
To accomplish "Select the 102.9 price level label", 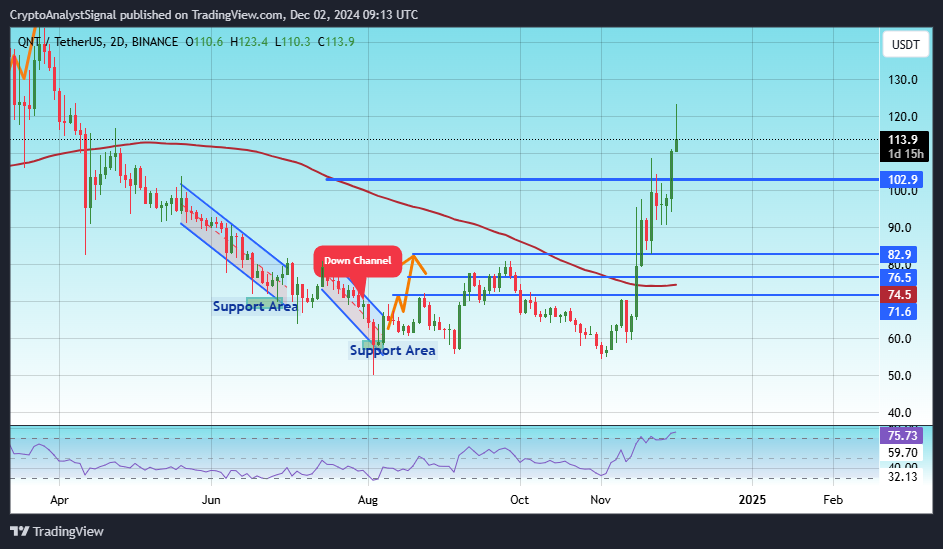I will [903, 179].
